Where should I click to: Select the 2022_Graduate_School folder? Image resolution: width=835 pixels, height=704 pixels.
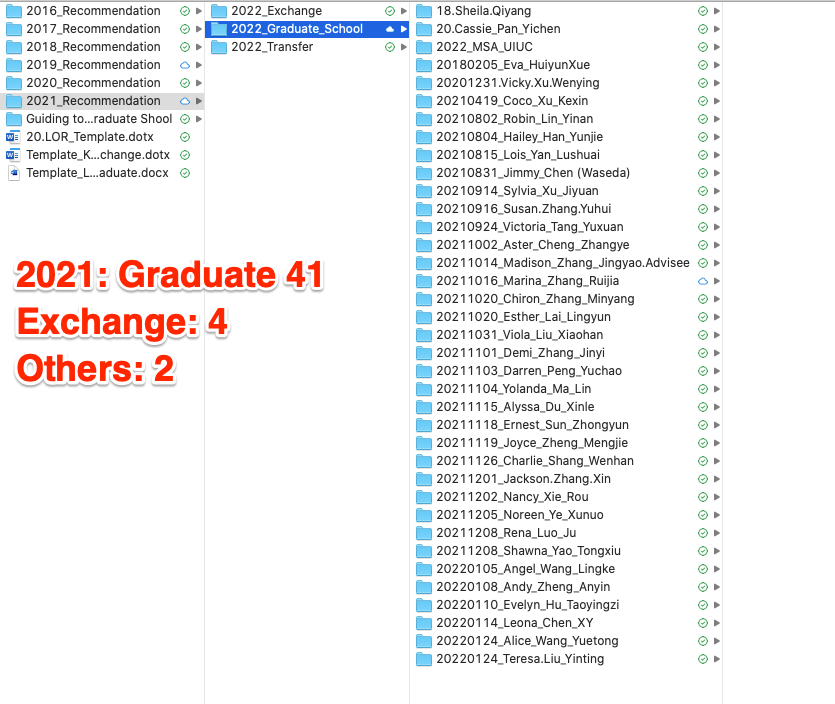pos(307,29)
